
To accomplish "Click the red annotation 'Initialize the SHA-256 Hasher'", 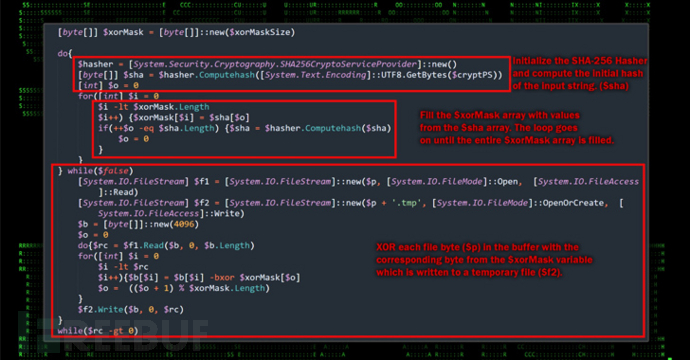I will point(580,61).
